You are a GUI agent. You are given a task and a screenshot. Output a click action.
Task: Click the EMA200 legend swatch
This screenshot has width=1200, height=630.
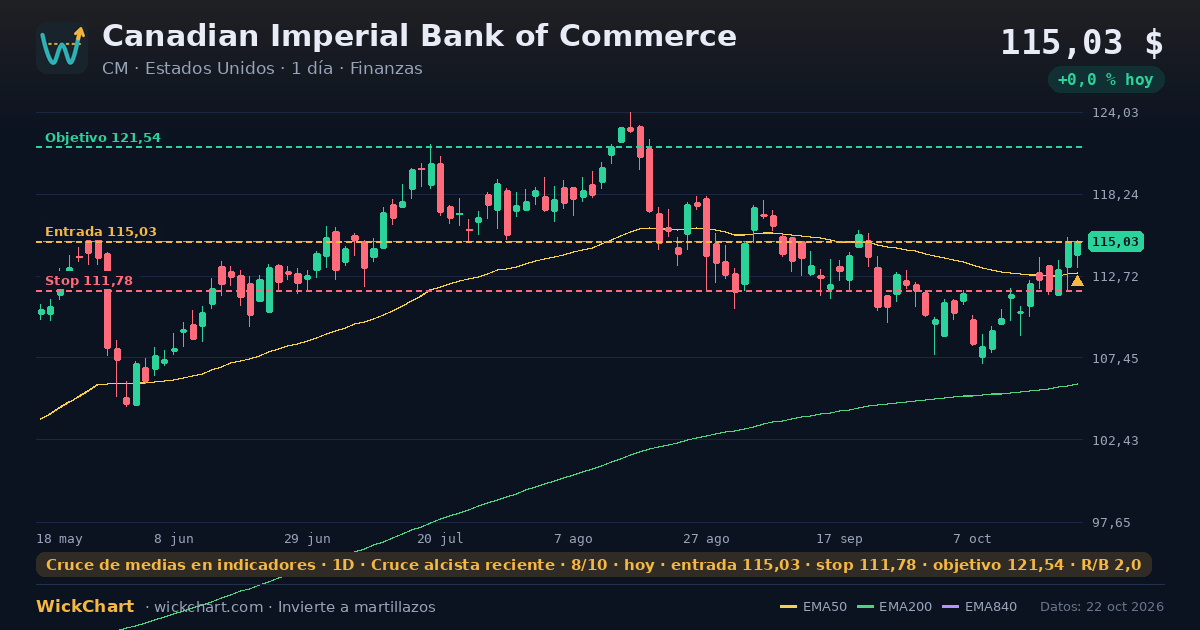coord(864,607)
